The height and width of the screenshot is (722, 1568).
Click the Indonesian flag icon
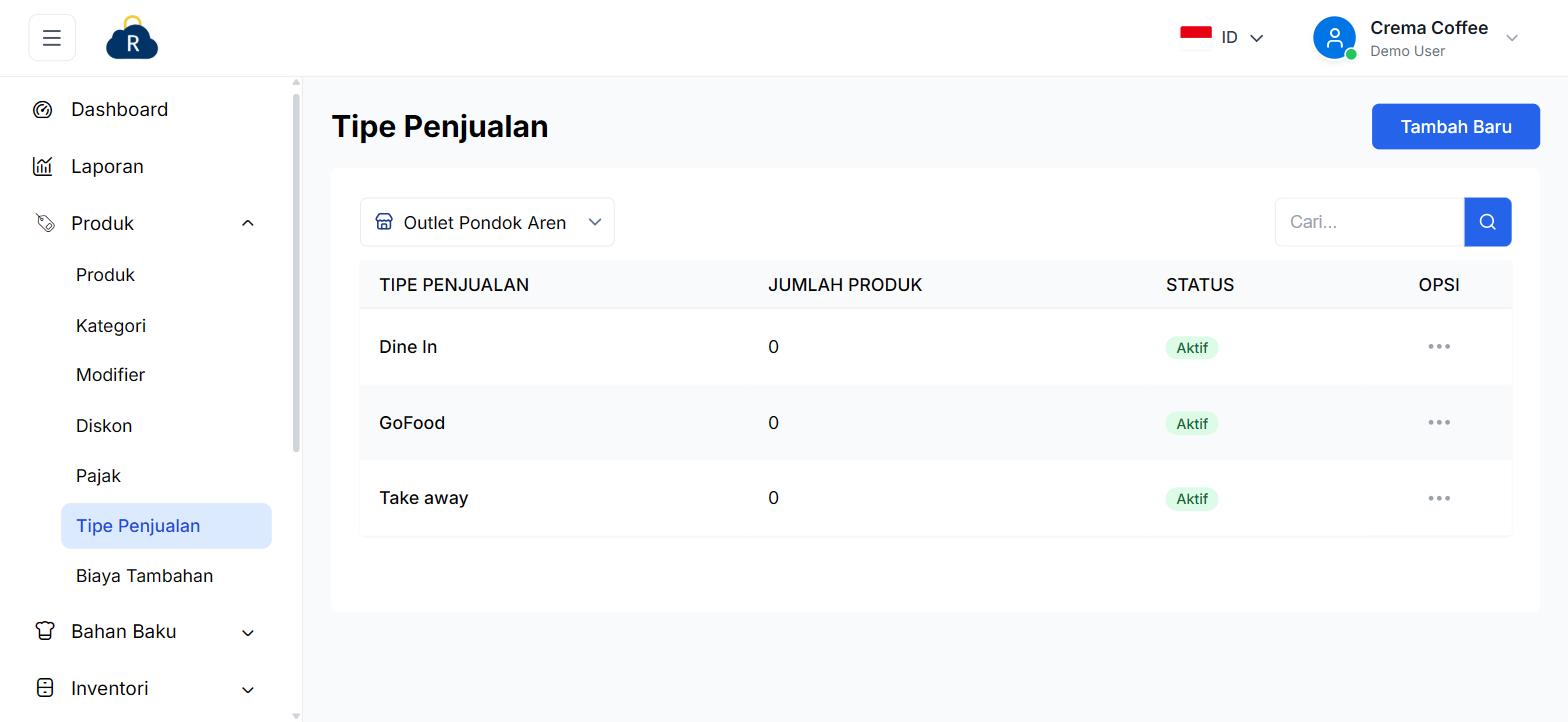(x=1196, y=37)
